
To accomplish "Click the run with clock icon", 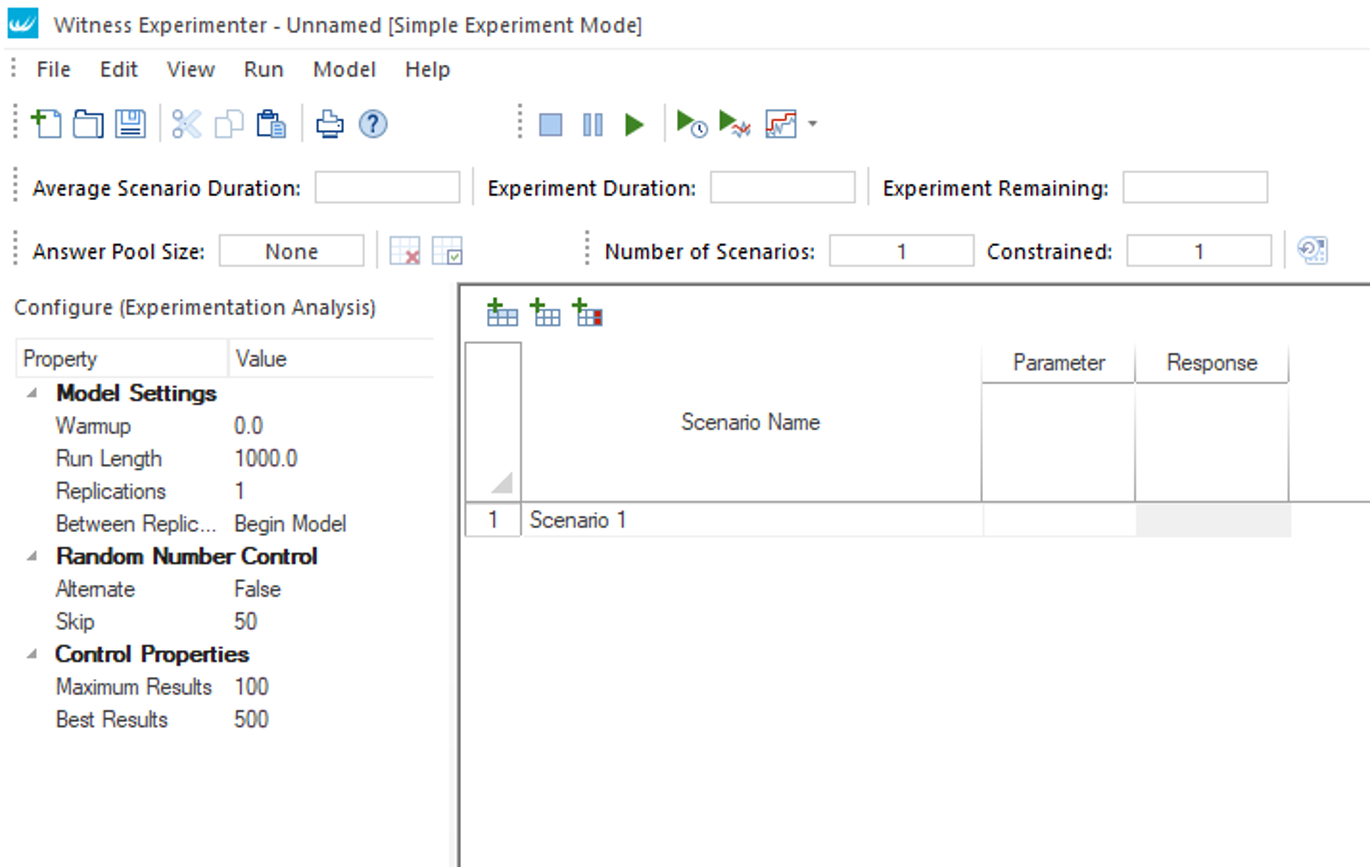I will point(691,124).
